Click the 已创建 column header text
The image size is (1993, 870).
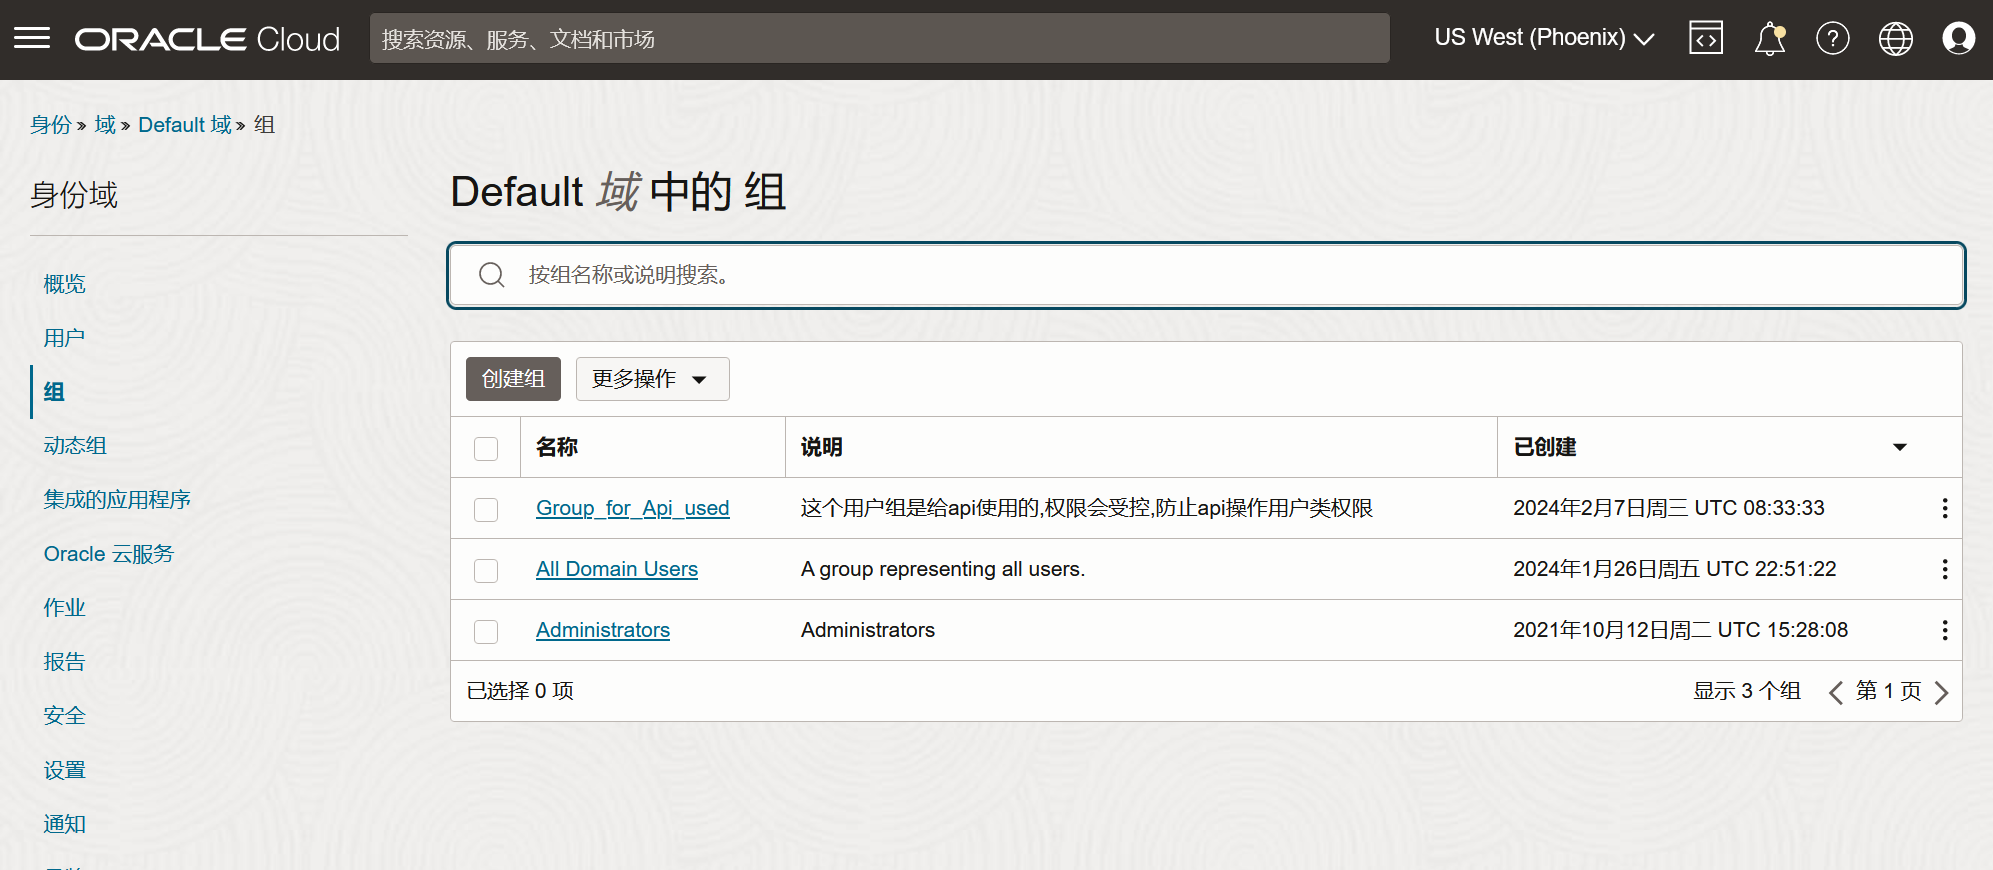(x=1545, y=447)
